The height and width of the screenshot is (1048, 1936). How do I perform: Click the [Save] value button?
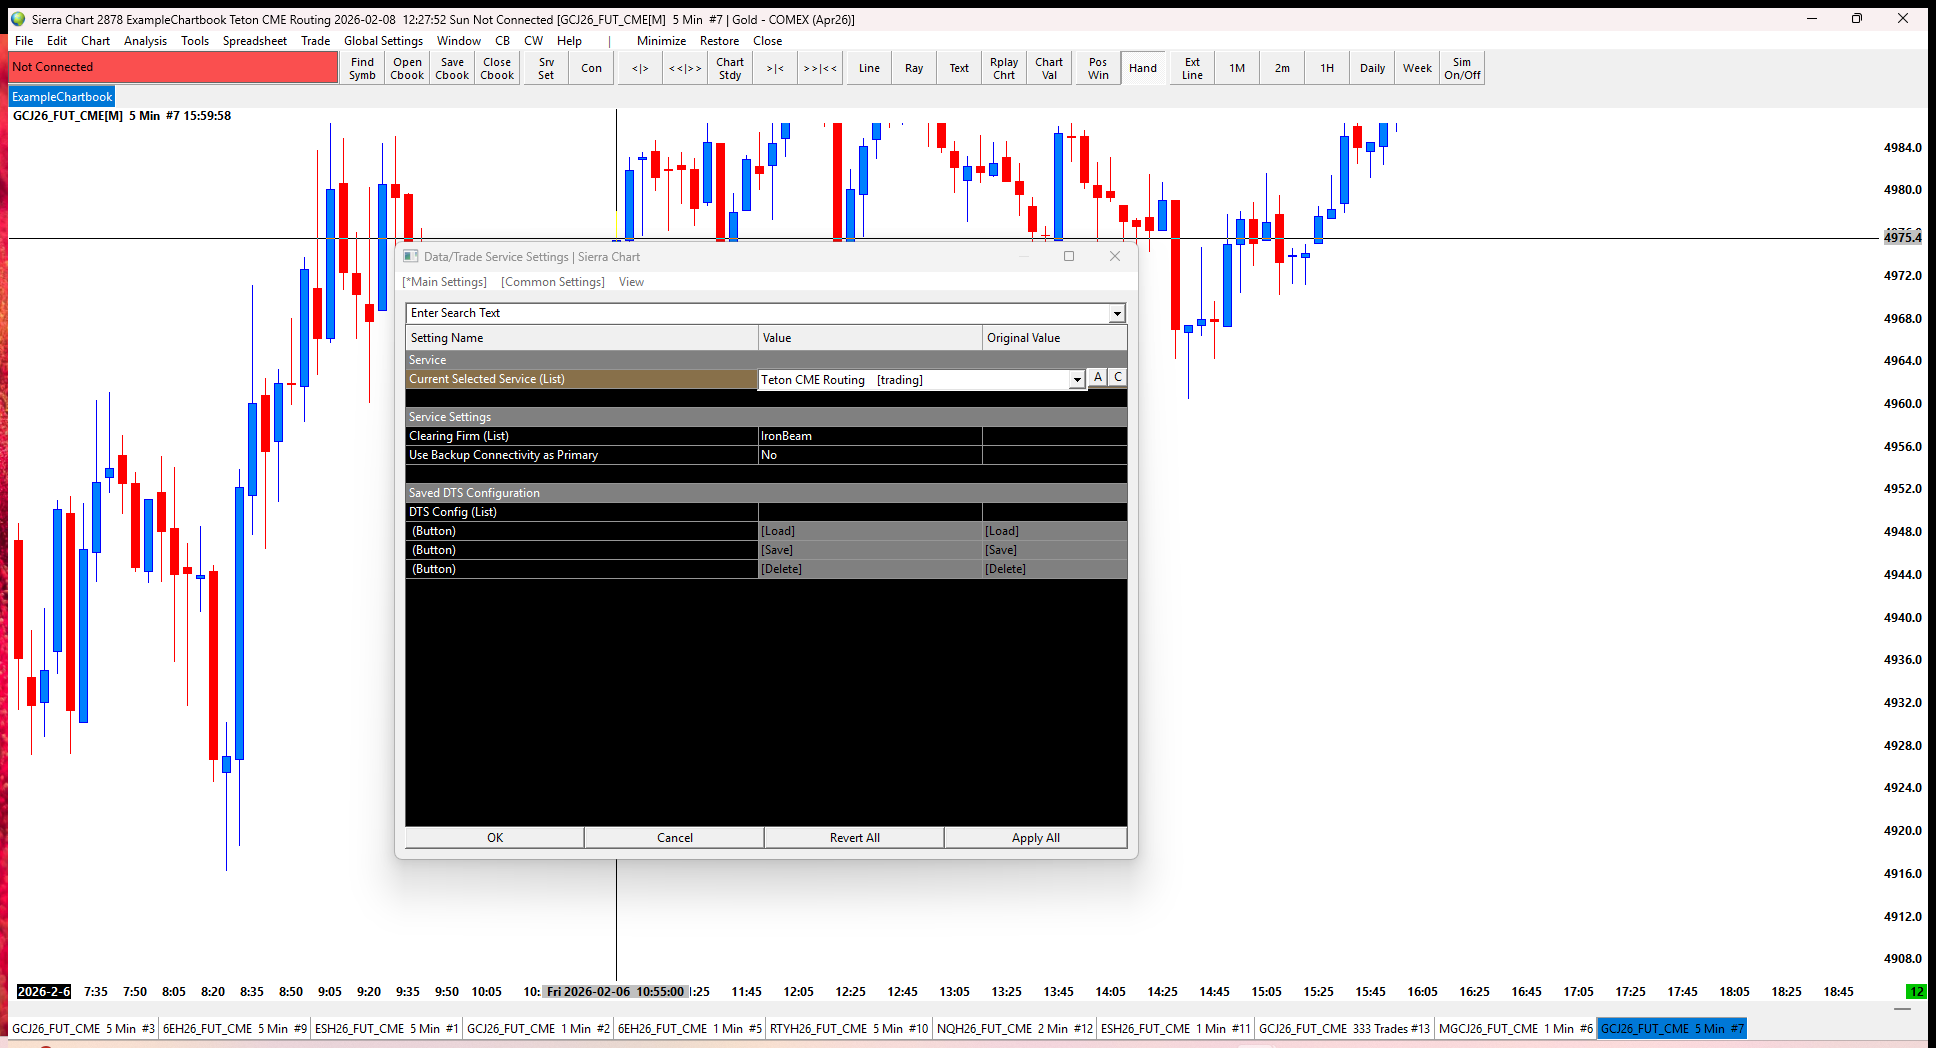870,550
